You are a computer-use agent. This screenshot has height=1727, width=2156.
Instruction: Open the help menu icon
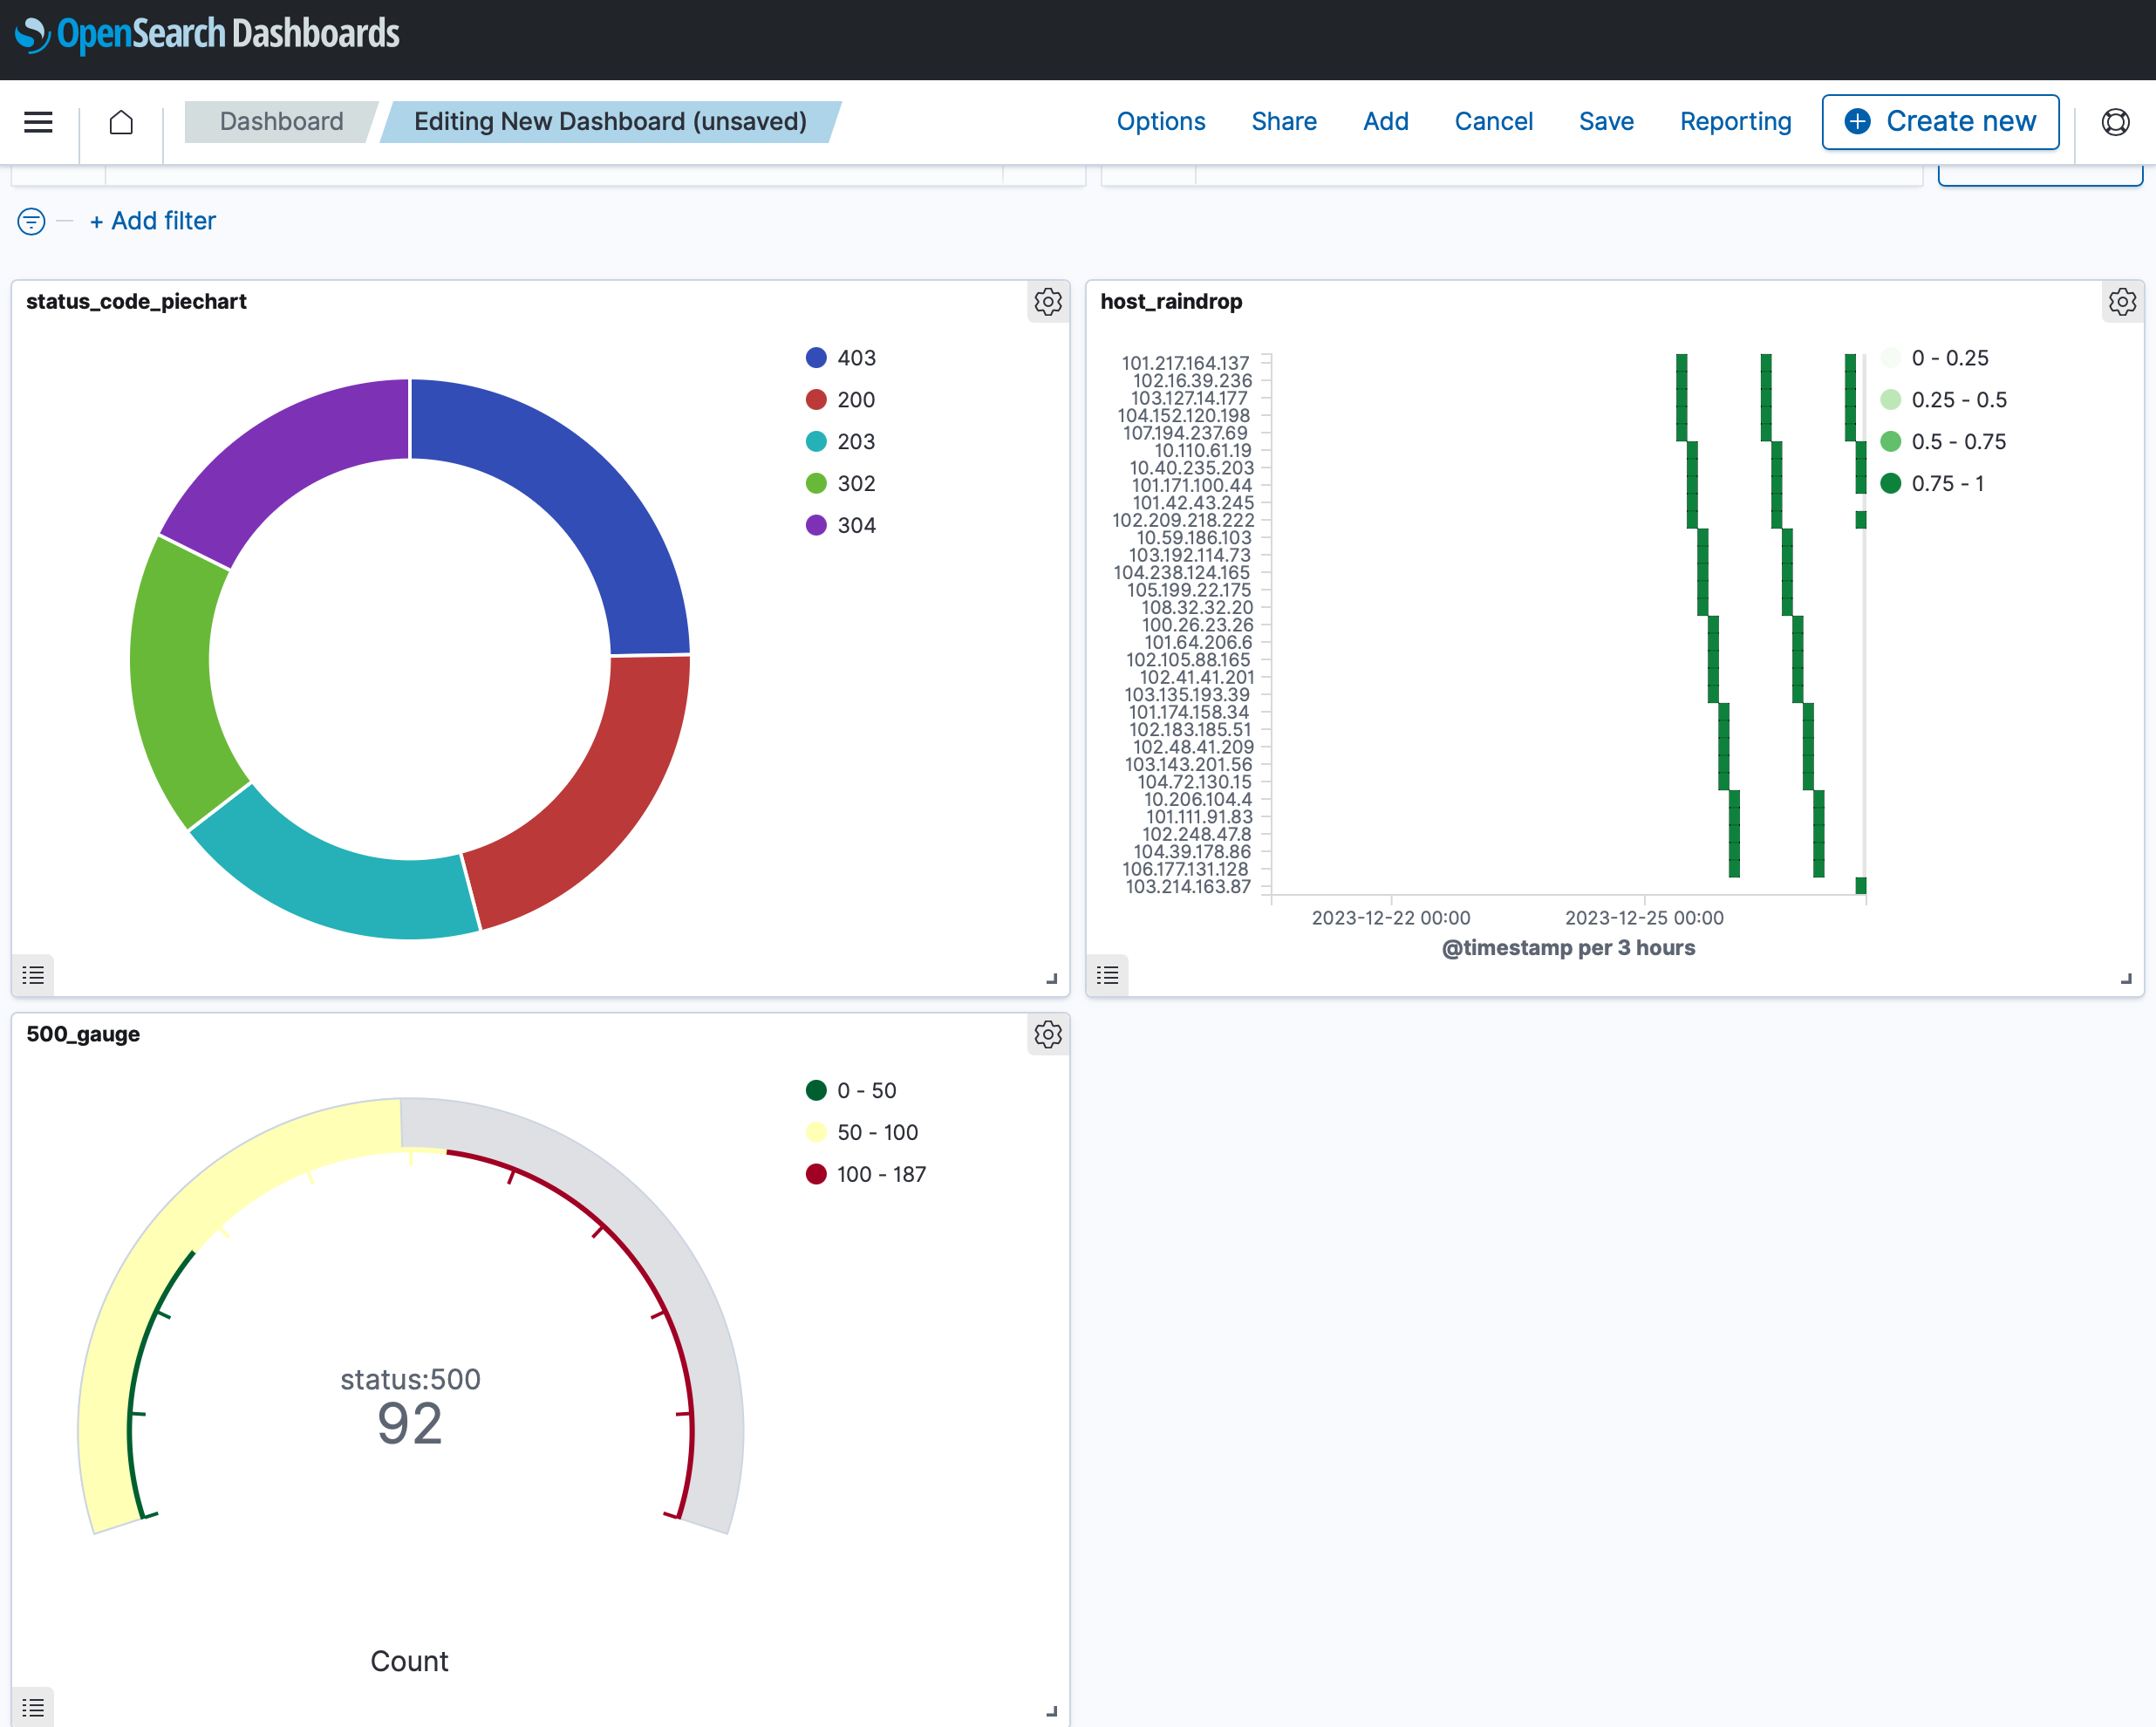point(2115,122)
